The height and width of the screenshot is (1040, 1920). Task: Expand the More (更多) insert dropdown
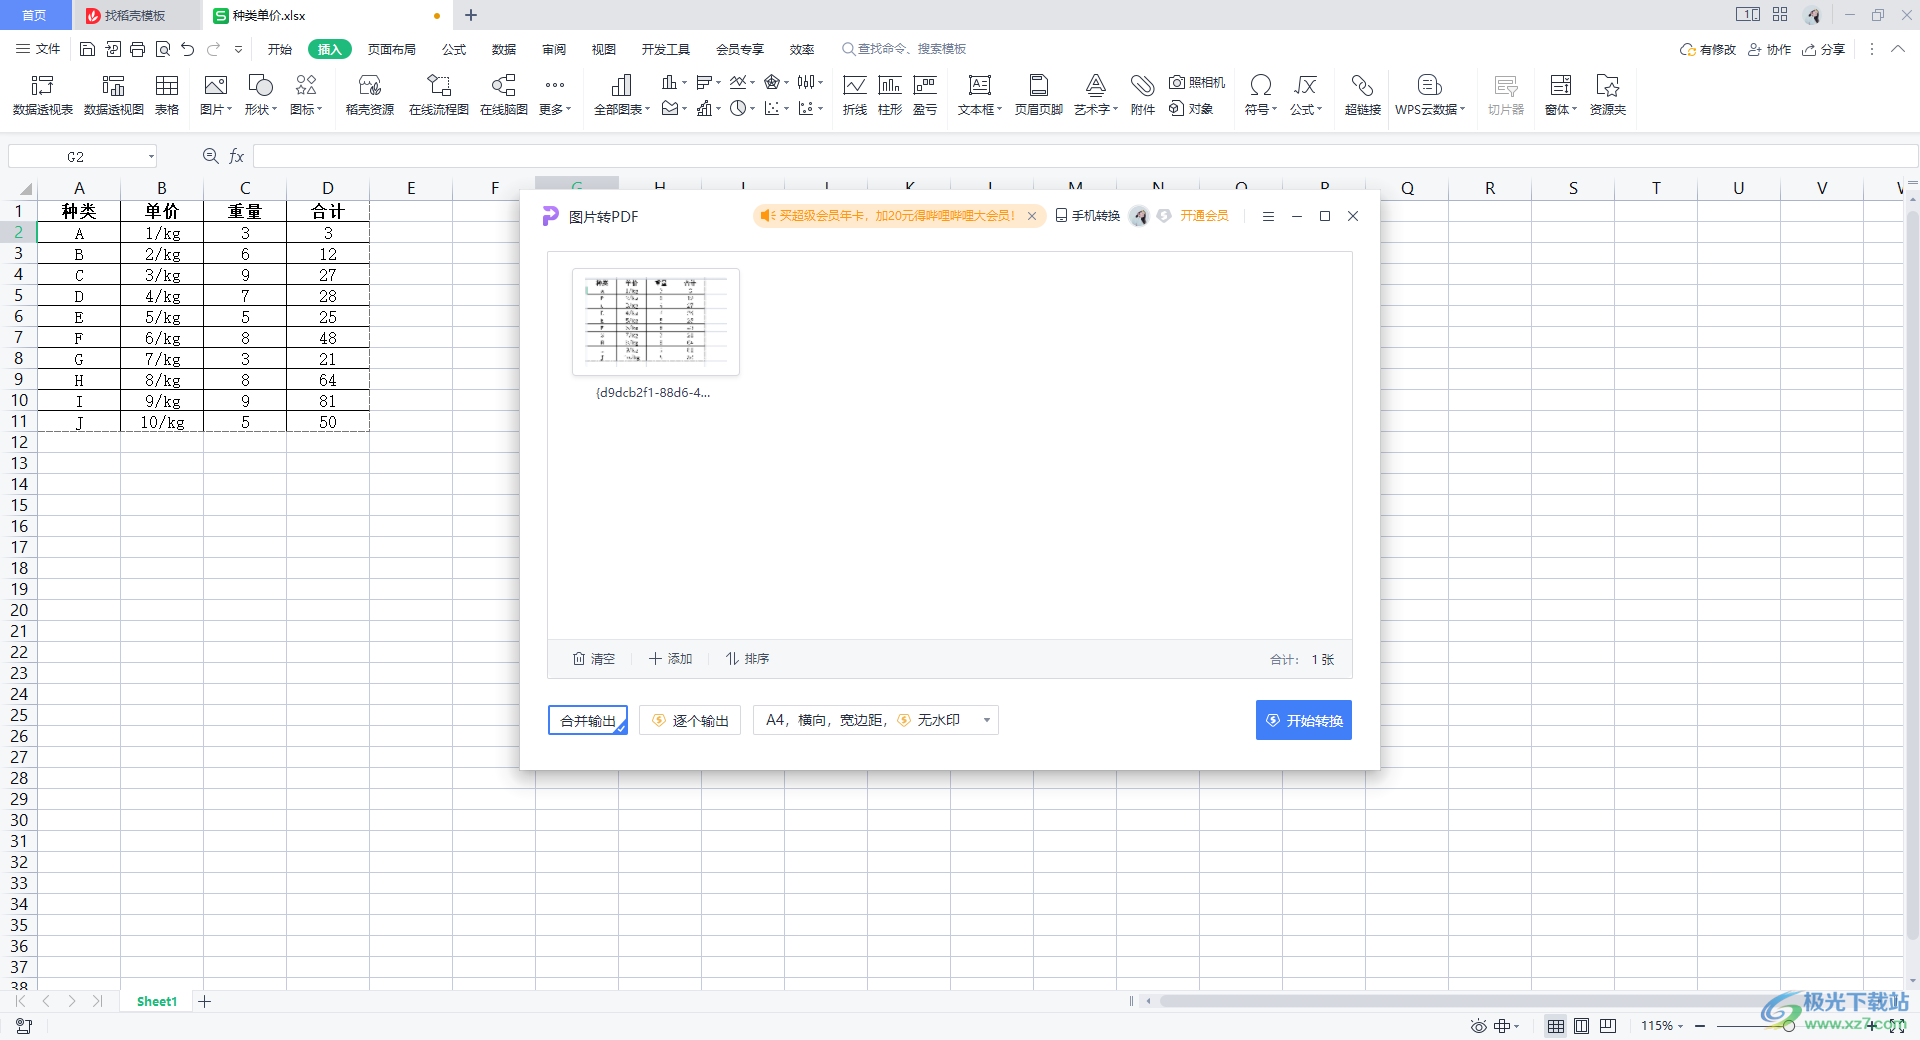pos(555,95)
